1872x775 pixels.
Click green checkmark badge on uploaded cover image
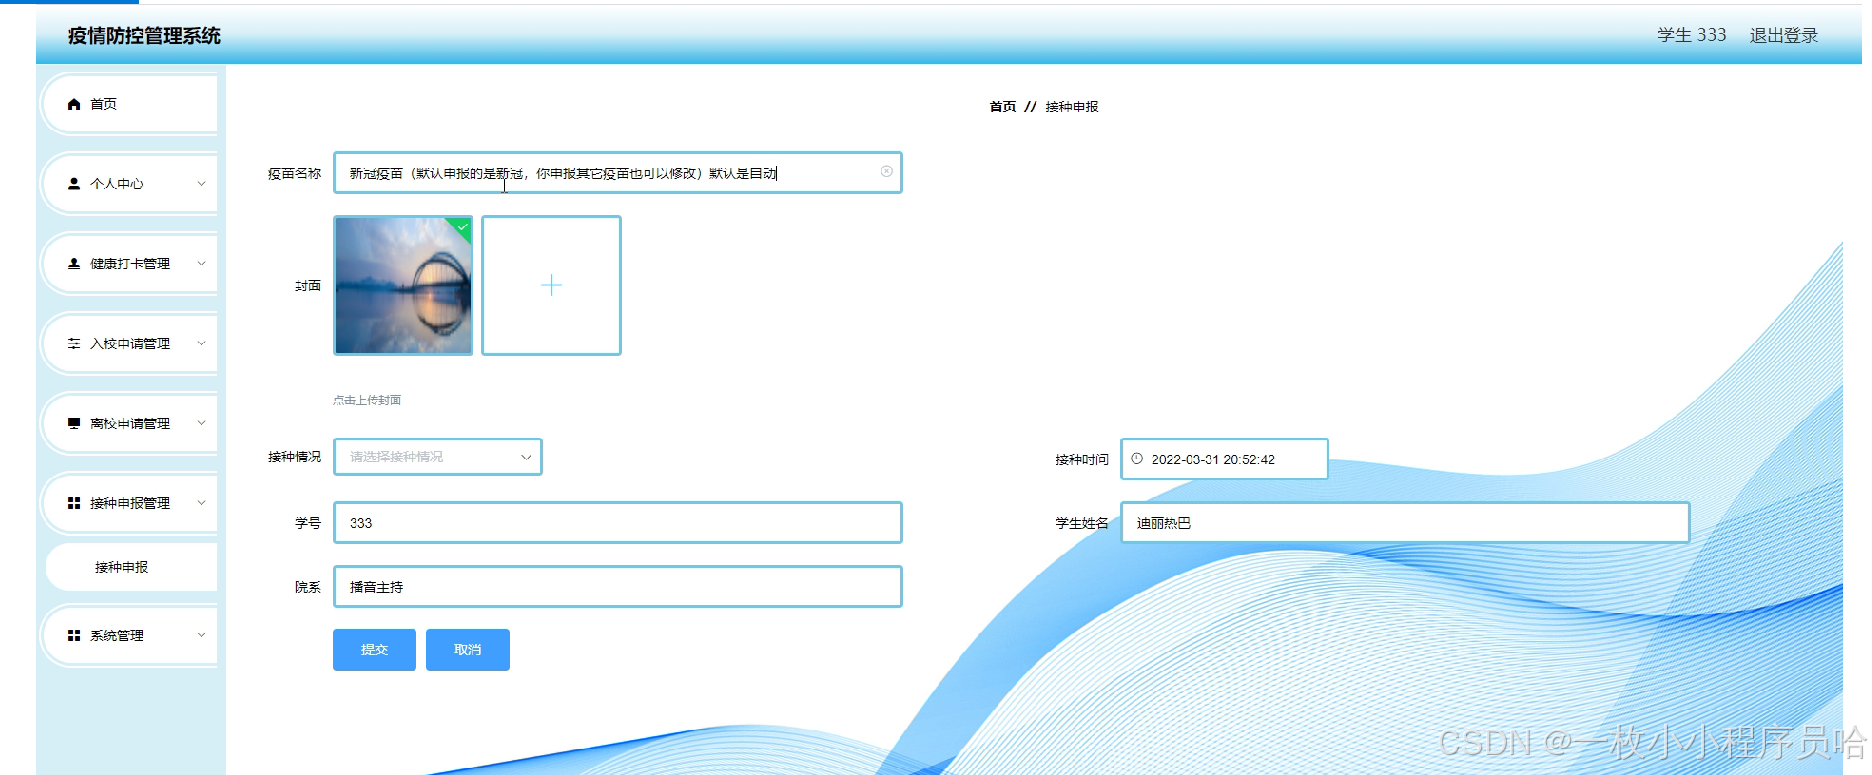coord(462,227)
